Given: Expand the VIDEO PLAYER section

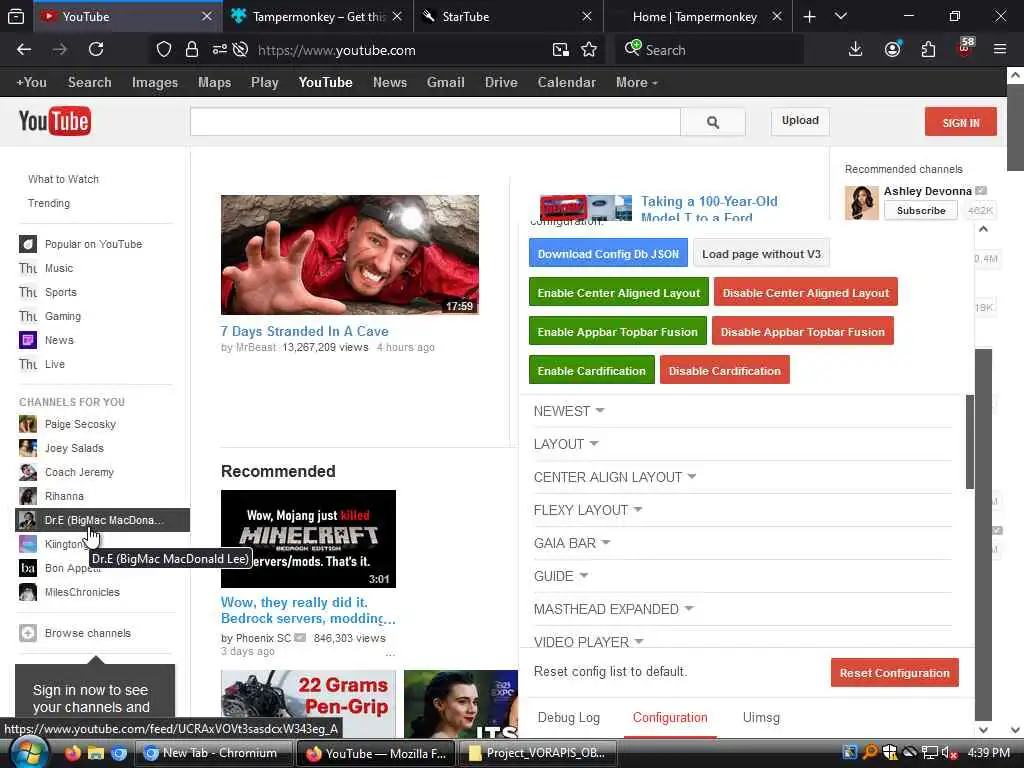Looking at the screenshot, I should 588,641.
